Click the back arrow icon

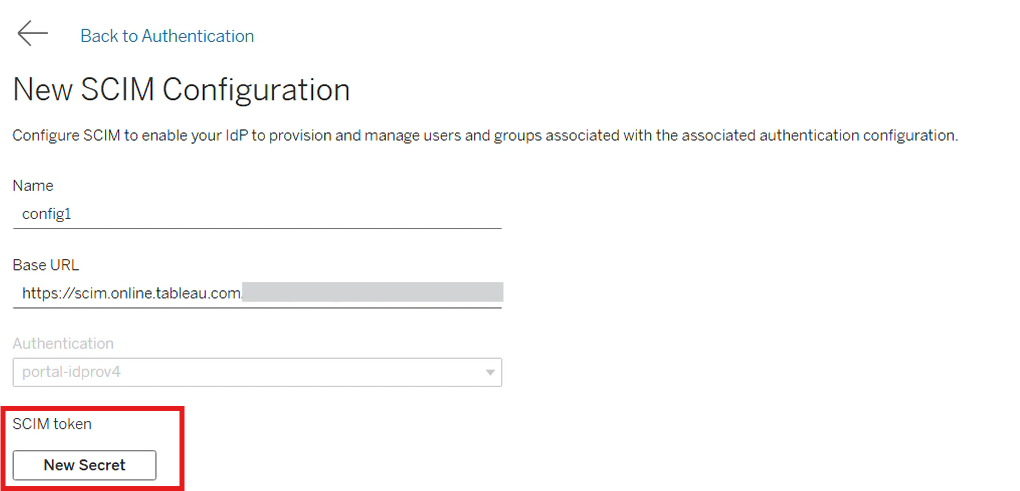[33, 33]
